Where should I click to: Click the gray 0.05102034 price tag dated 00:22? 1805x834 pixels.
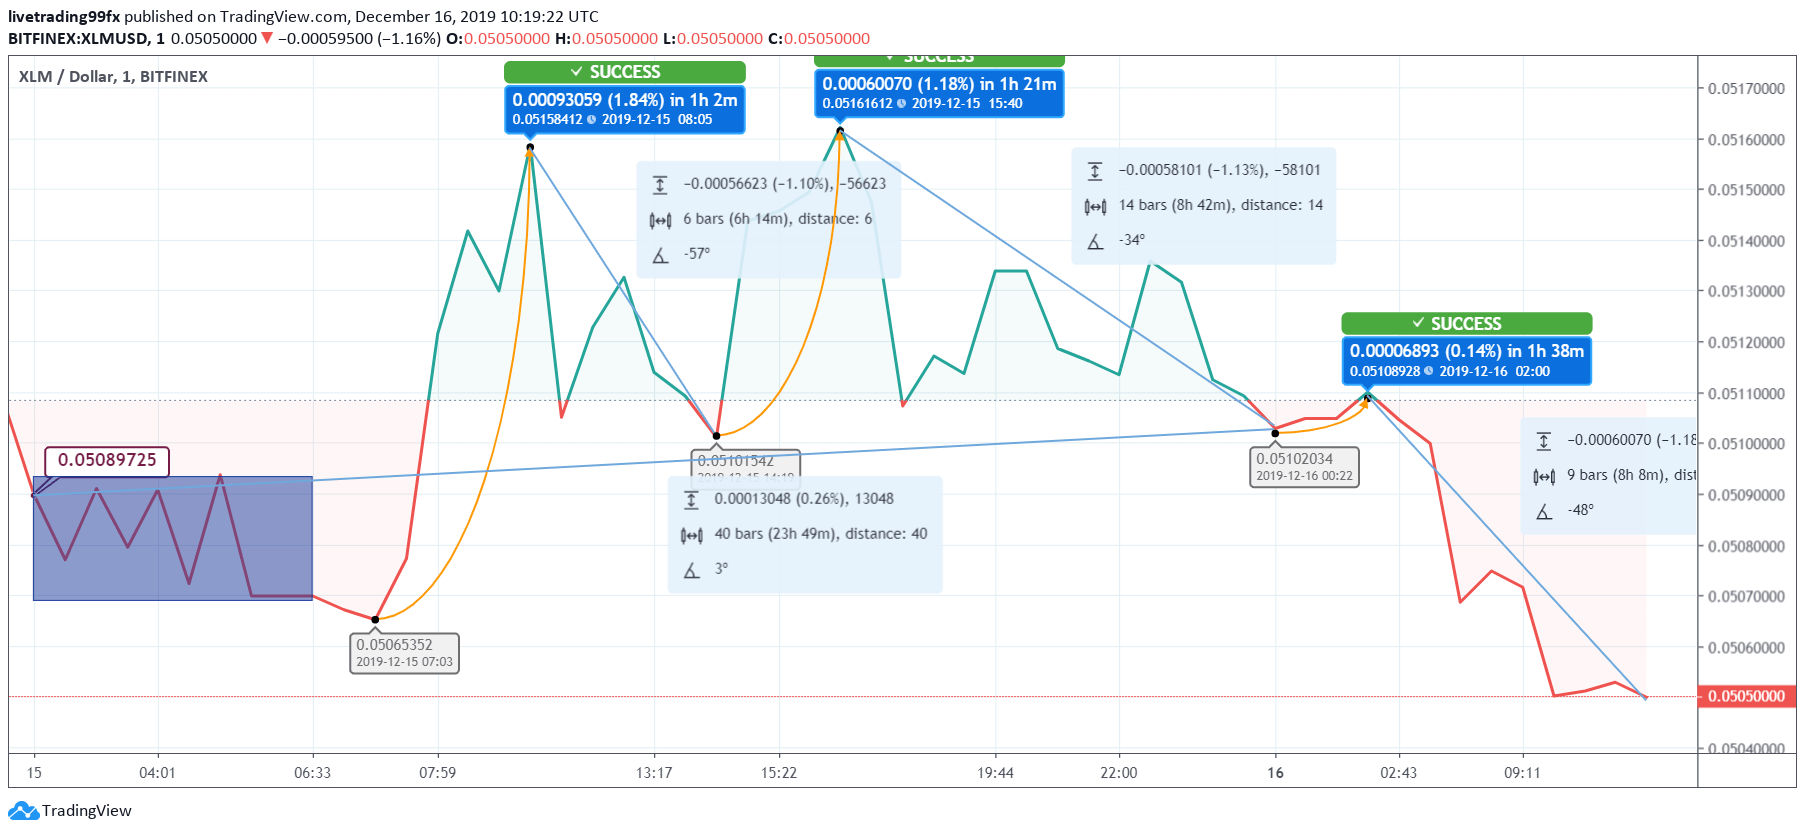click(1304, 467)
